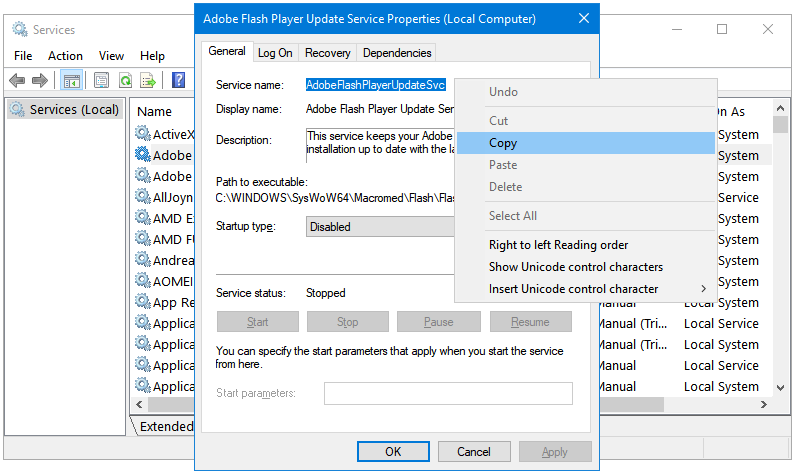Click gear icon next to AllJoyn service
The width and height of the screenshot is (796, 476).
(143, 197)
